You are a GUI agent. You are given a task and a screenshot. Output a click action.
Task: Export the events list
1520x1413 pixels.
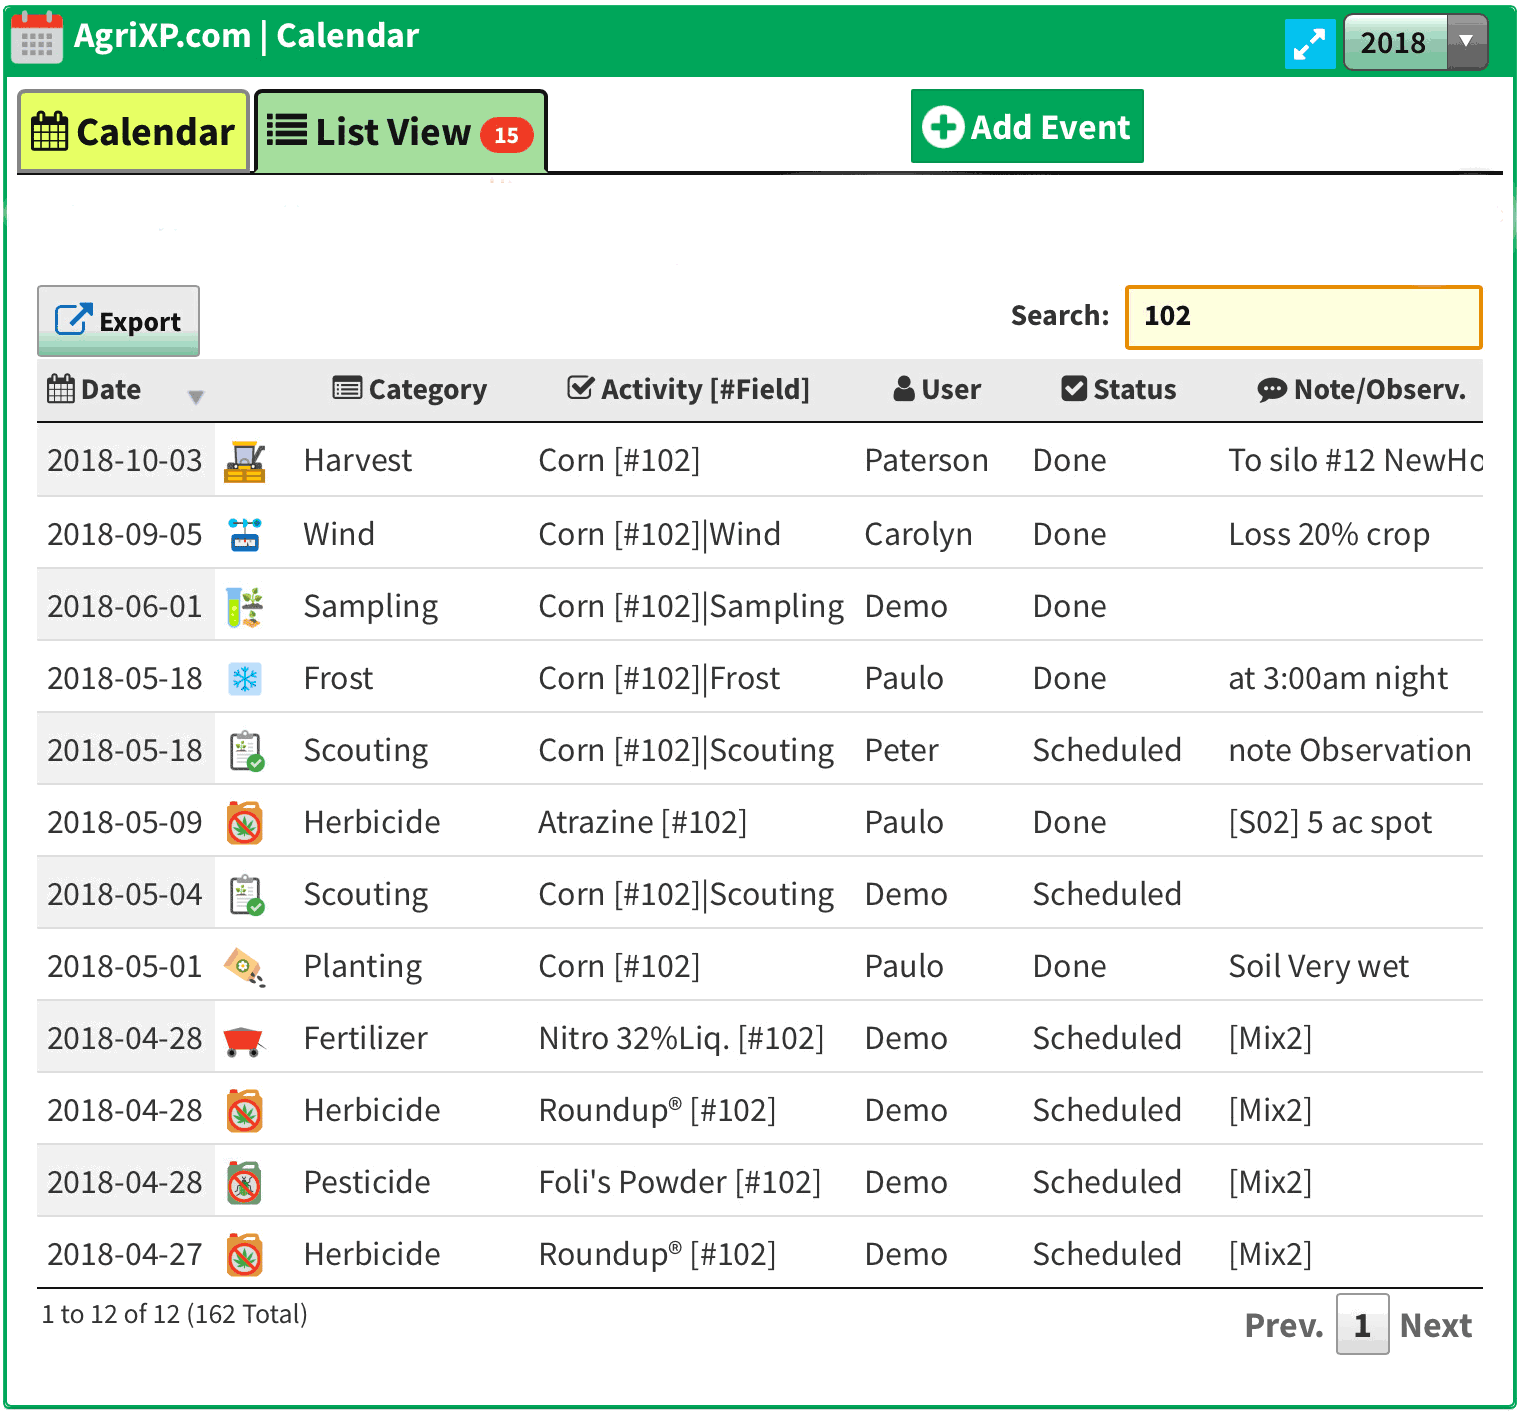118,321
